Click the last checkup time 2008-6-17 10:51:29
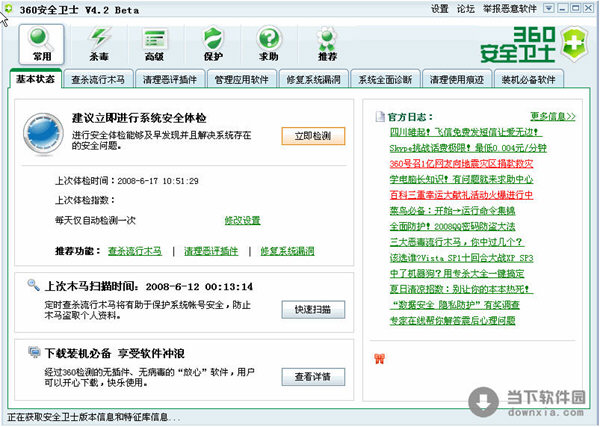Image resolution: width=600 pixels, height=427 pixels. pyautogui.click(x=158, y=181)
